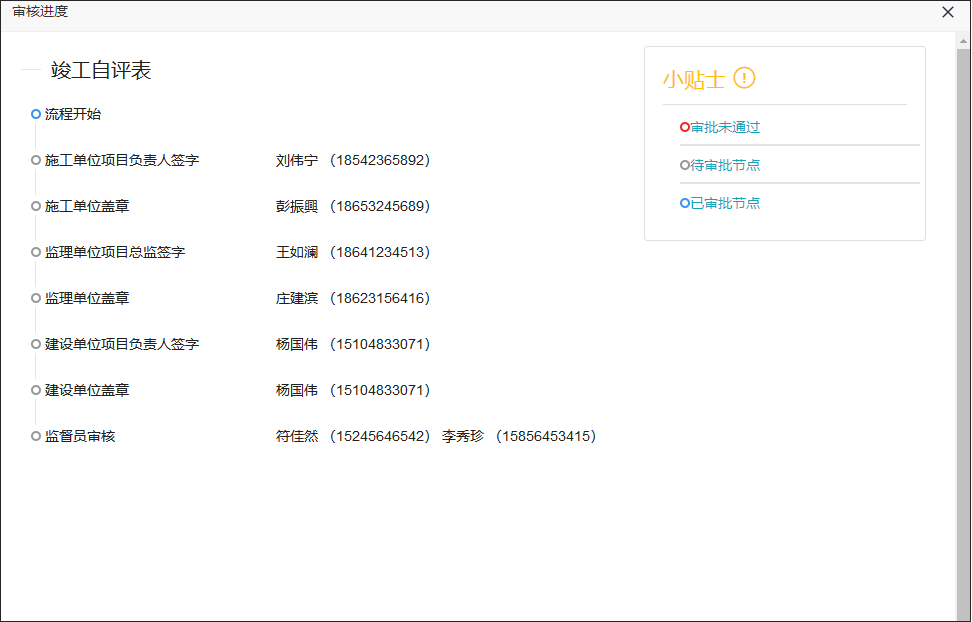
Task: Click the node circle beside 监督员审核
Action: [x=36, y=436]
